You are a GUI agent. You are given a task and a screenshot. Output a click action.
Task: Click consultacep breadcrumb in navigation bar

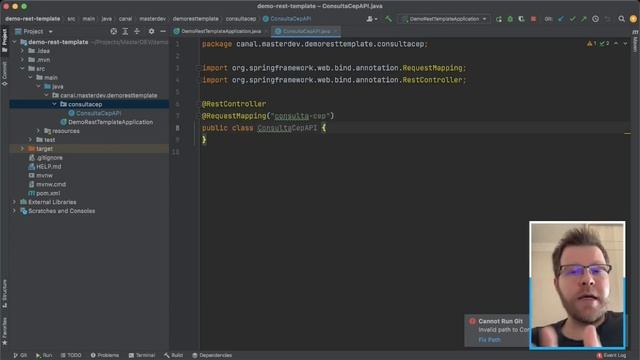(x=241, y=19)
